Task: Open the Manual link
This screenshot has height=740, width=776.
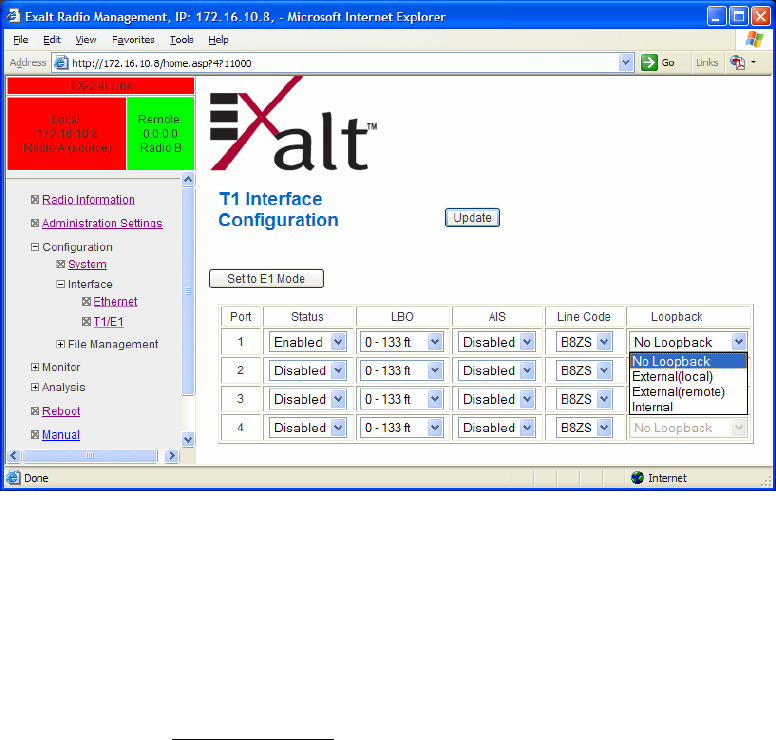Action: [x=61, y=435]
